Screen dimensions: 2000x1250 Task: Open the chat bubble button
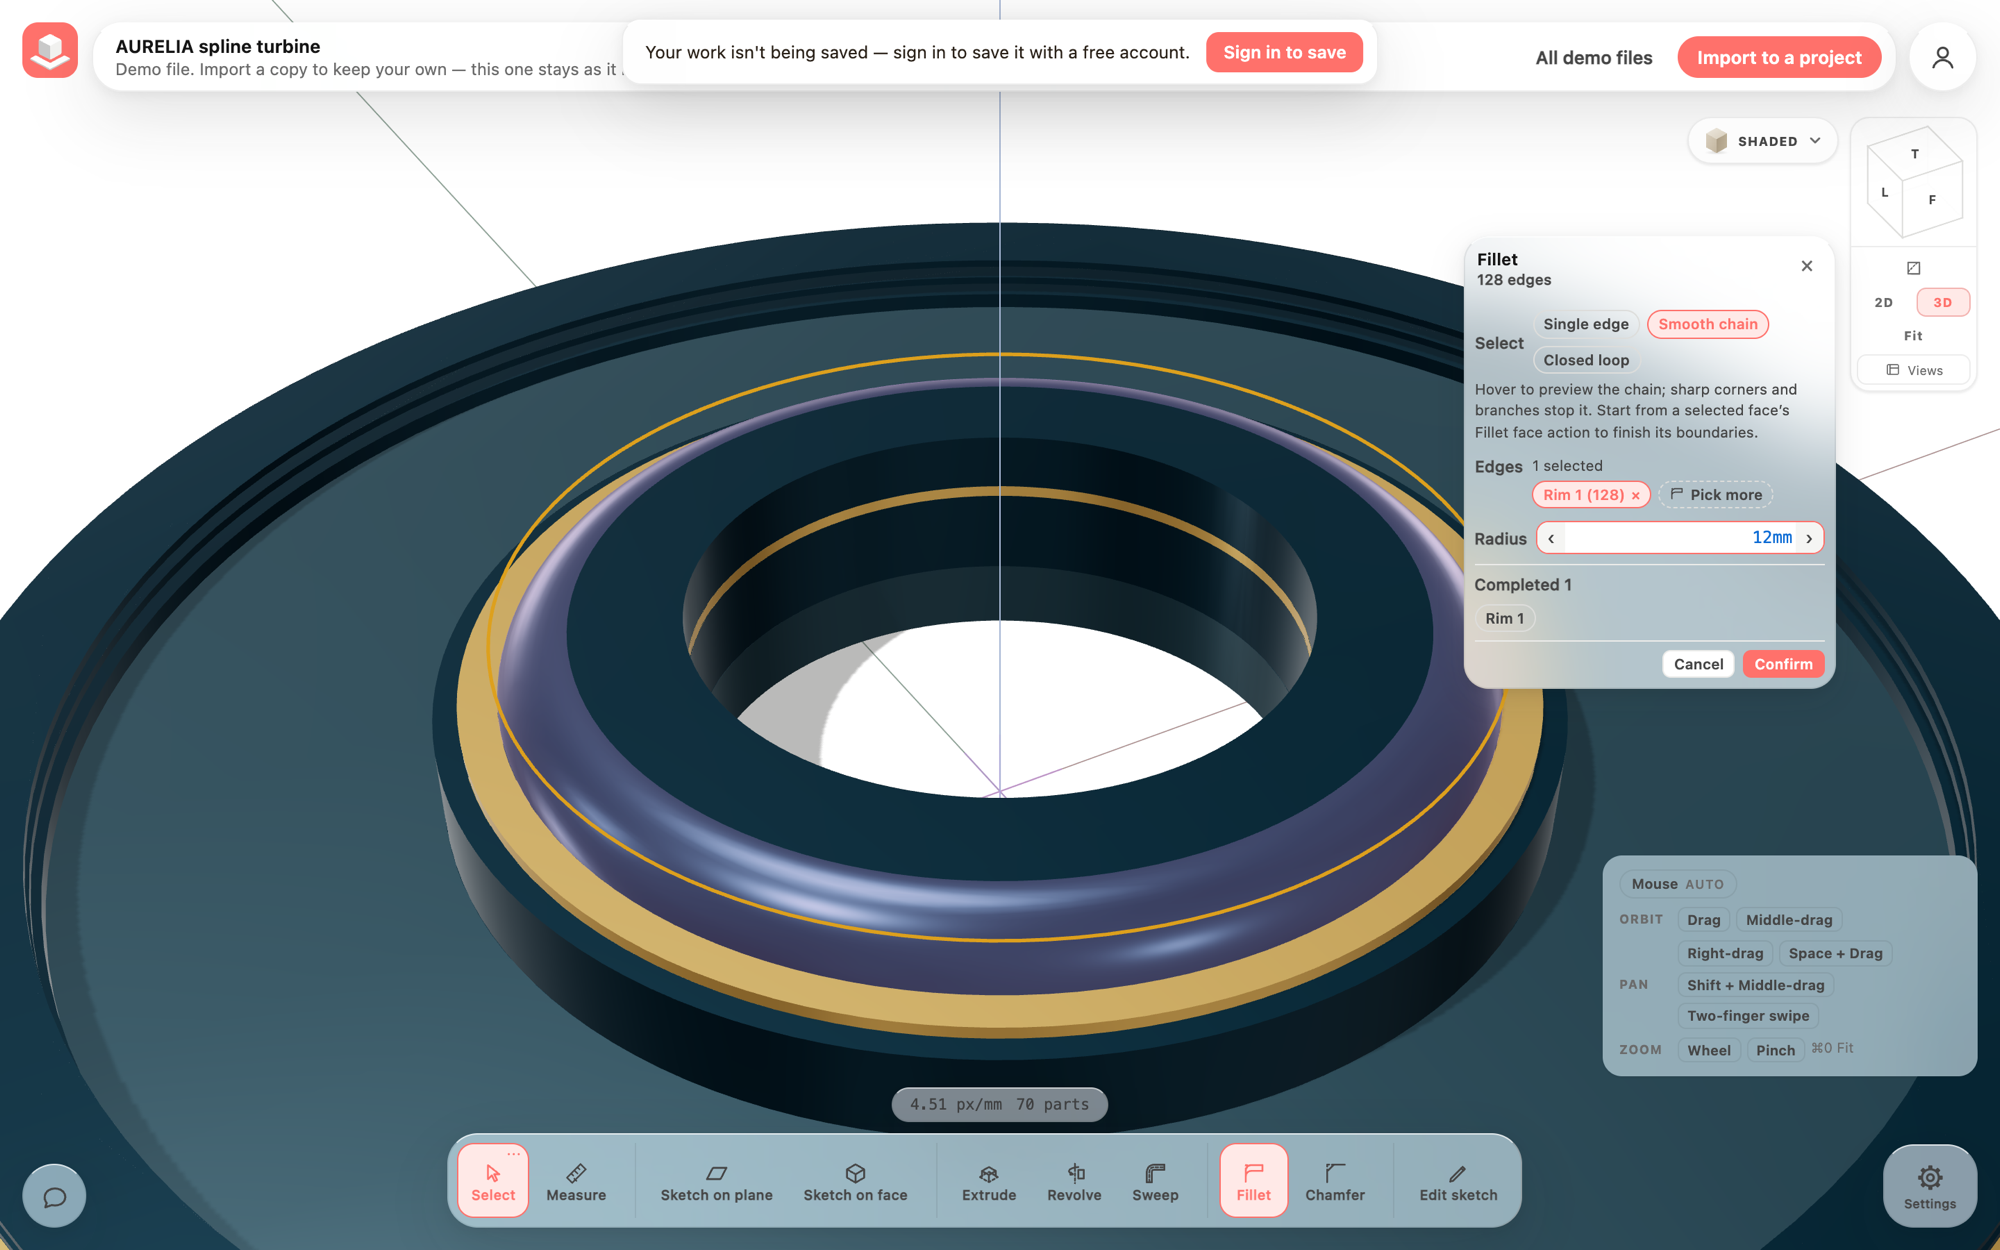click(x=54, y=1196)
